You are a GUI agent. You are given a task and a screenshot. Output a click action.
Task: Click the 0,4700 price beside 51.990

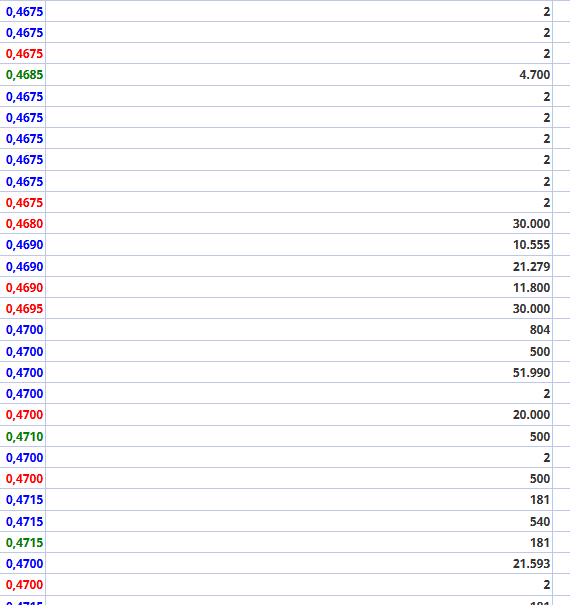click(x=22, y=372)
